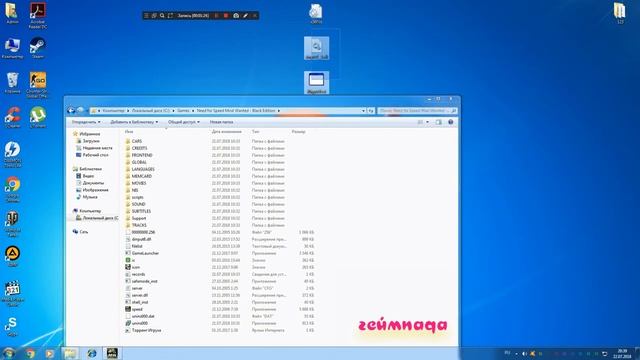The height and width of the screenshot is (360, 640).
Task: Sort by the Имя column header
Action: [129, 132]
